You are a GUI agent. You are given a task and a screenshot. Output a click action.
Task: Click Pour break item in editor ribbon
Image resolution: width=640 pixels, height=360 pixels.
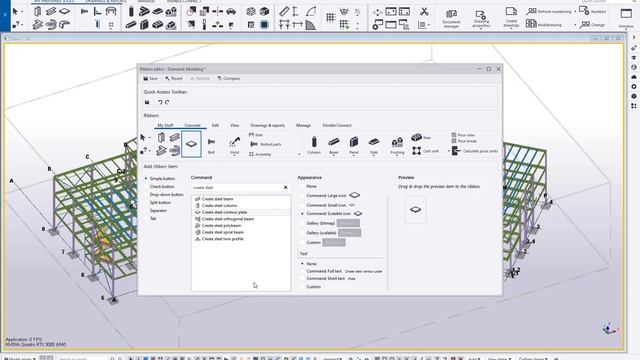coord(464,141)
